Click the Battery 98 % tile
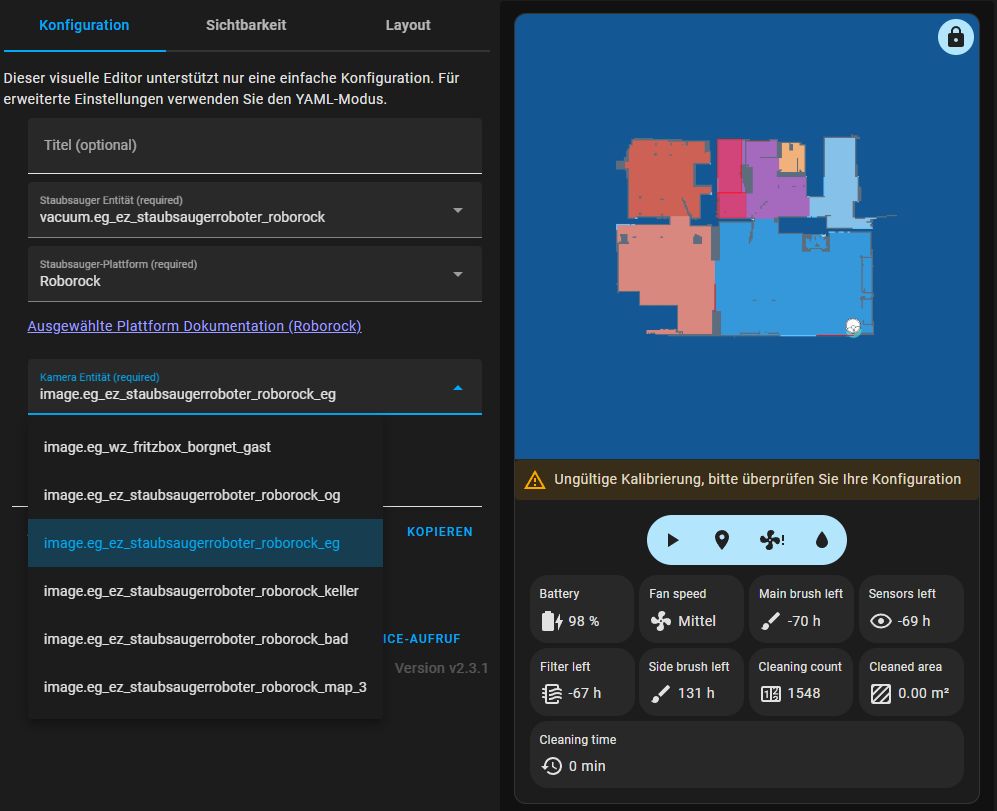997x811 pixels. click(x=581, y=608)
